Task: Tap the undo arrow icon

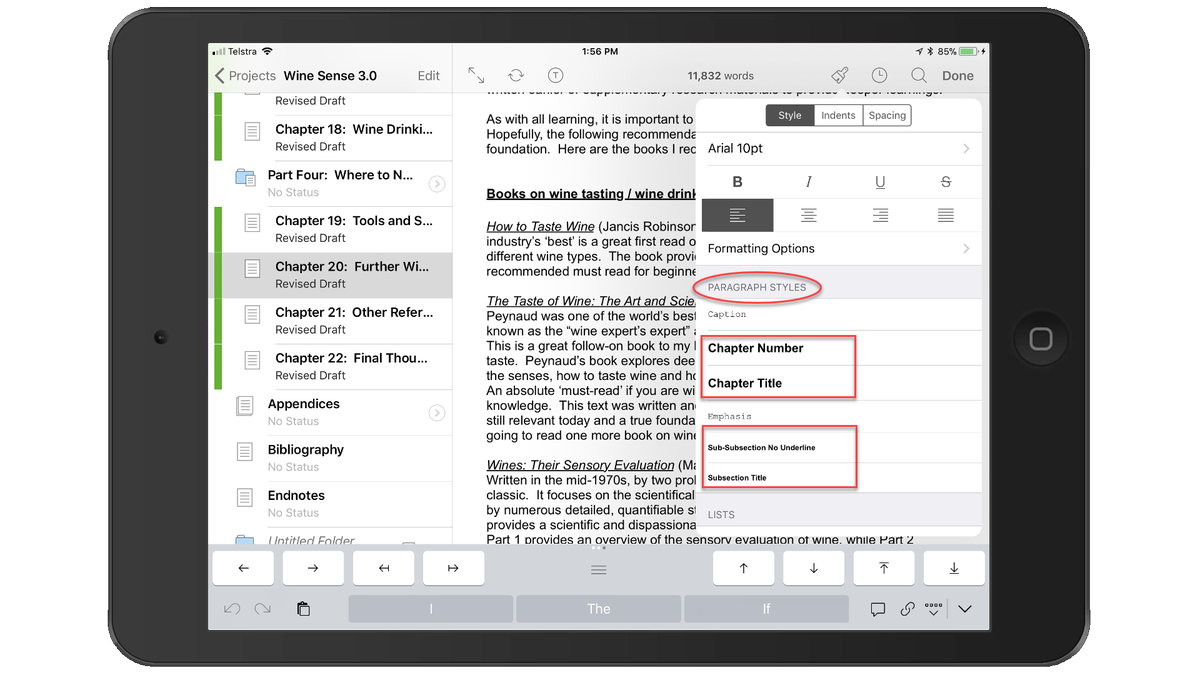Action: [x=232, y=609]
